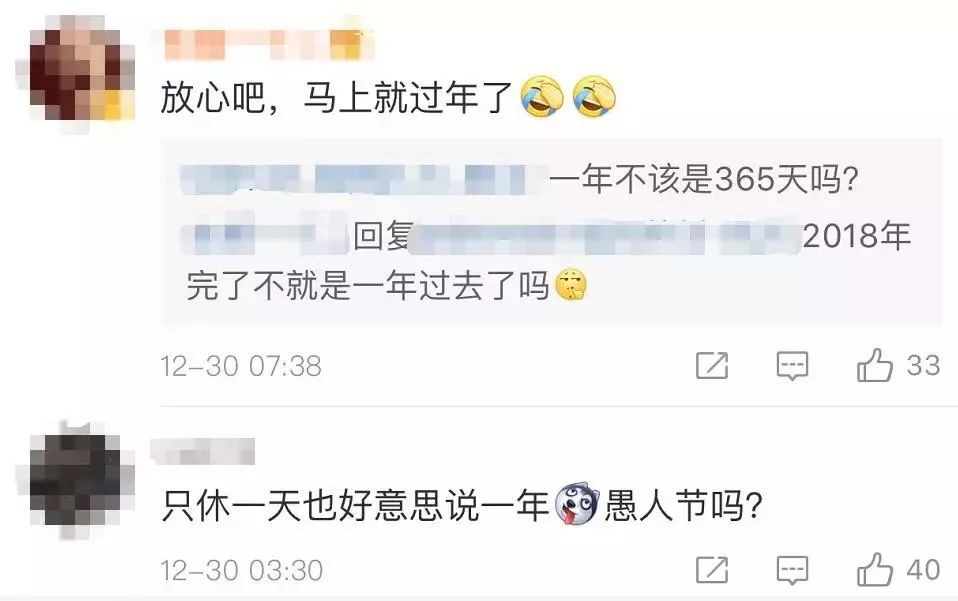Tap repost icon on the 07:38 comment
This screenshot has width=958, height=601.
712,366
